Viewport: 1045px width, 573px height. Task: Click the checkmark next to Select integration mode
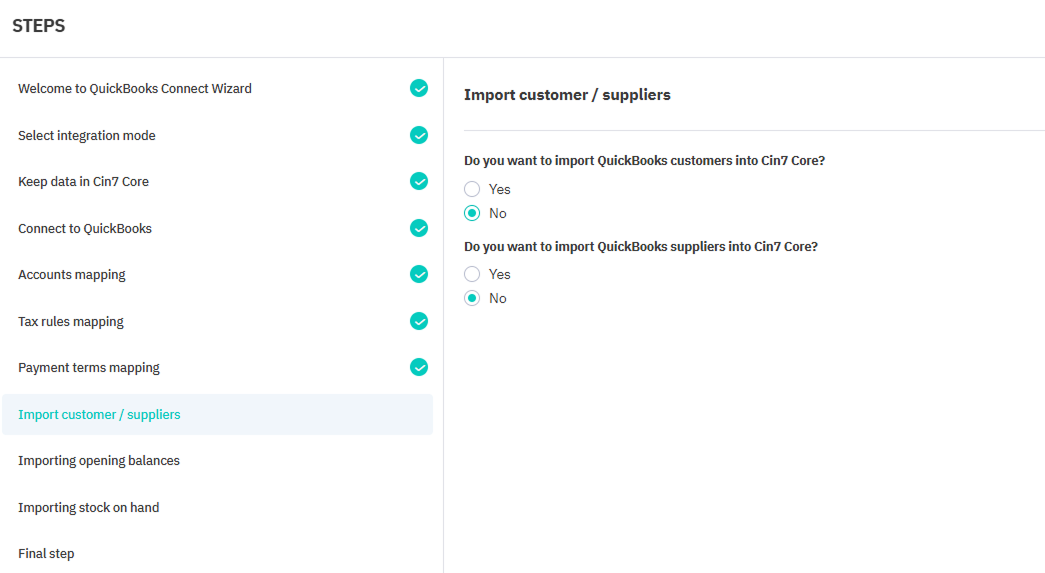click(x=419, y=135)
